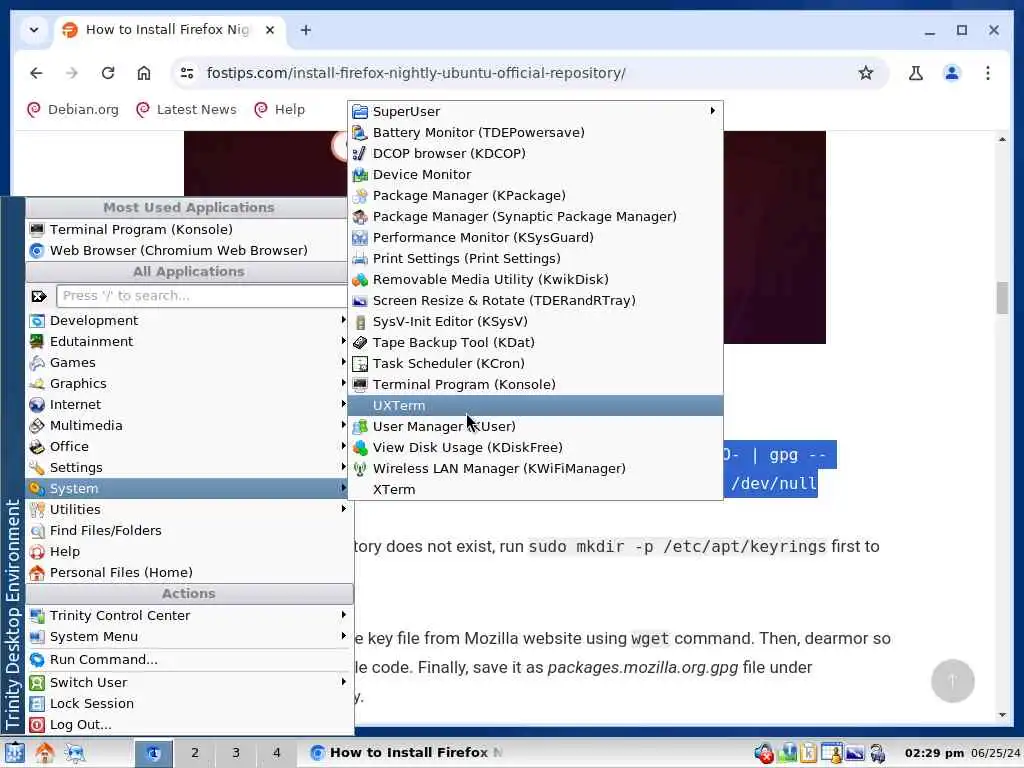Viewport: 1024px width, 768px height.
Task: Open Personal Files (Home)
Action: 189,572
